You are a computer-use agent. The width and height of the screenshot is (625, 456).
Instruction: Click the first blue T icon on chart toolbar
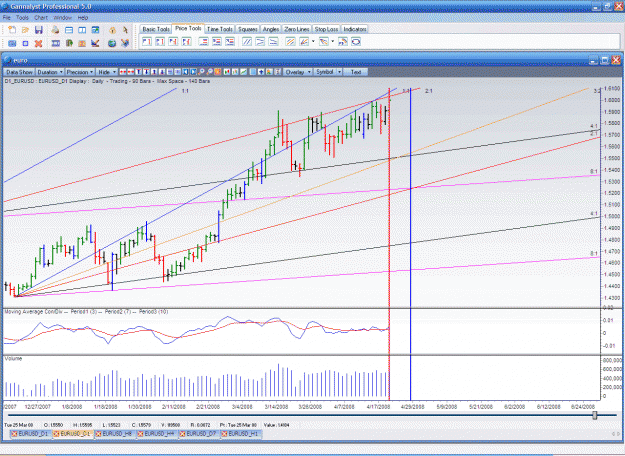[139, 72]
